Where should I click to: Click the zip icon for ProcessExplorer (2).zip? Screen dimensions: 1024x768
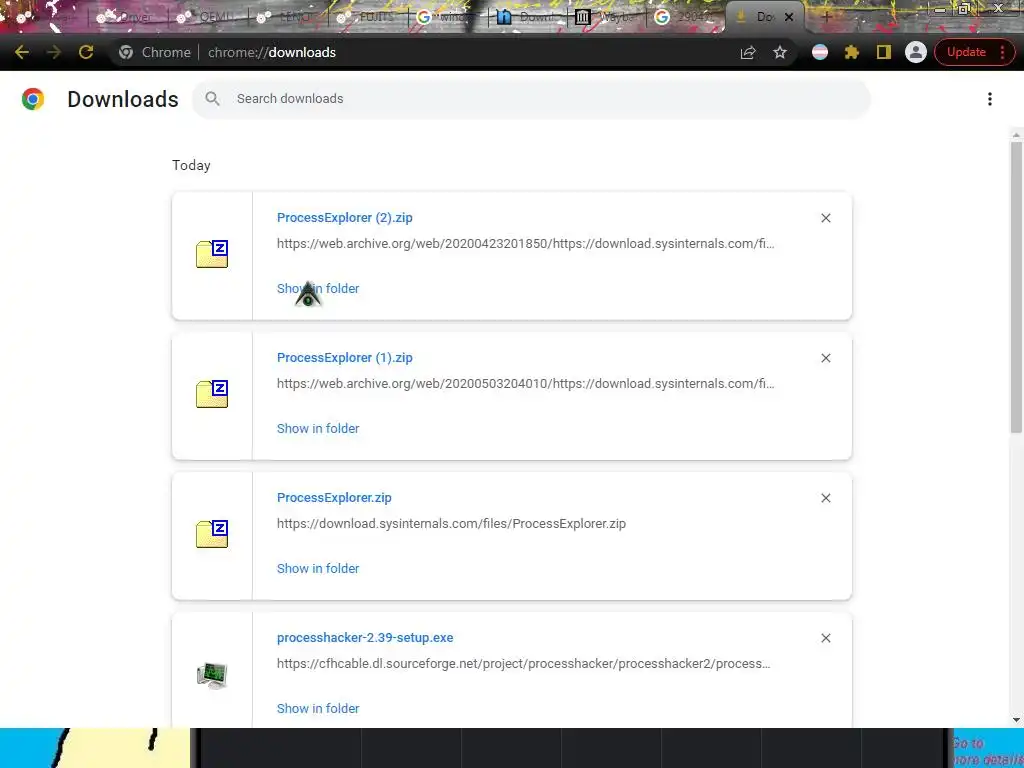tap(212, 254)
